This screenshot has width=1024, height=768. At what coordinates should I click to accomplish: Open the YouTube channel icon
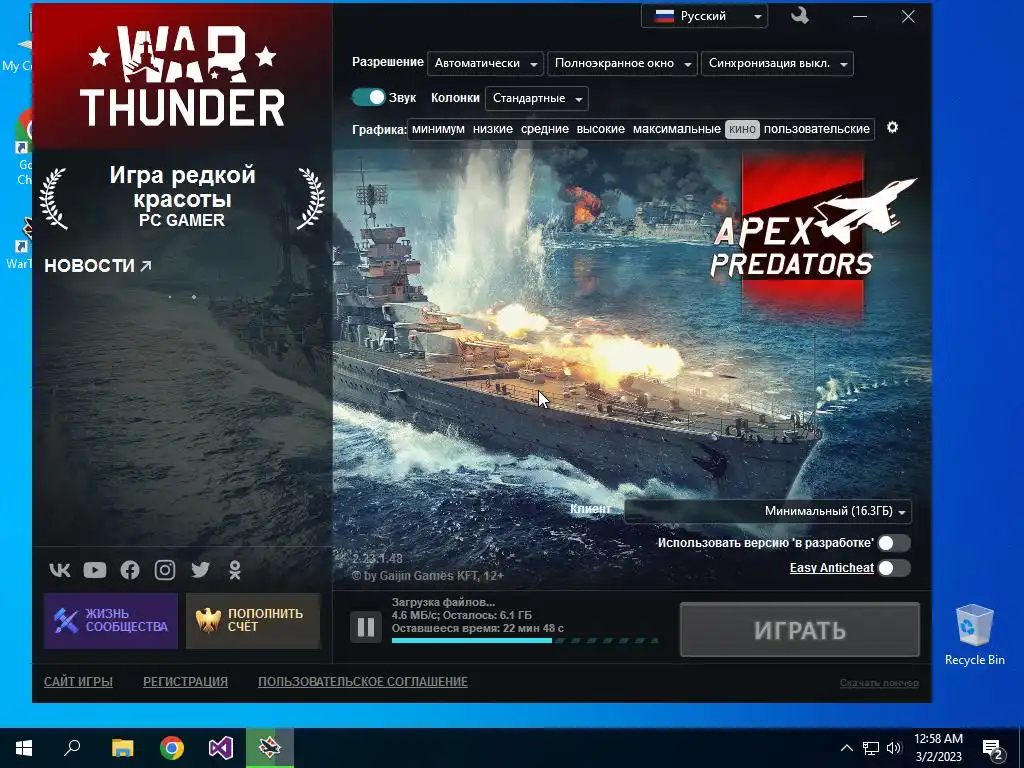pyautogui.click(x=95, y=570)
